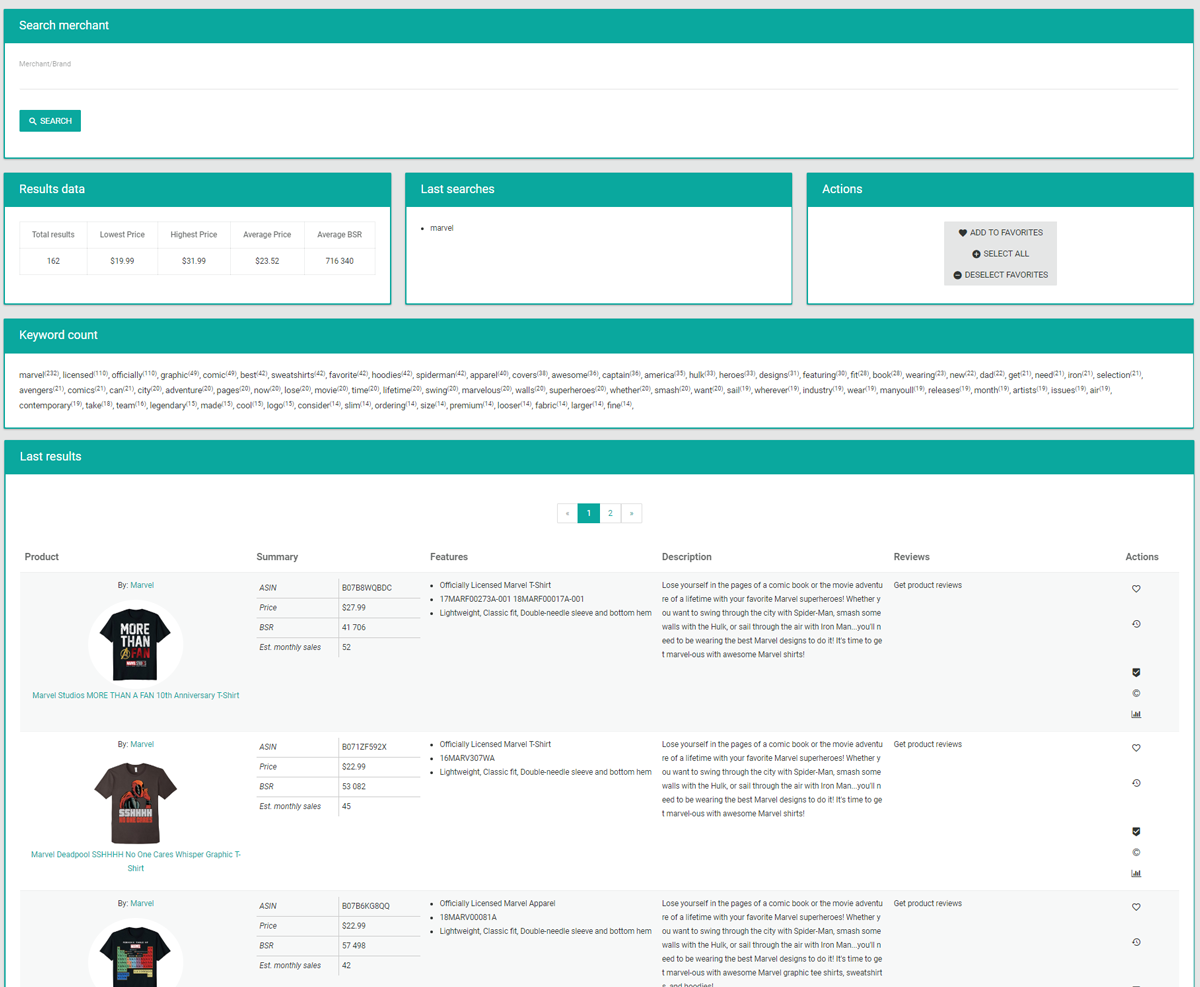Open bar chart icon for MORE THAN A FAN shirt
Screen dimensions: 1200x987
click(x=1136, y=714)
